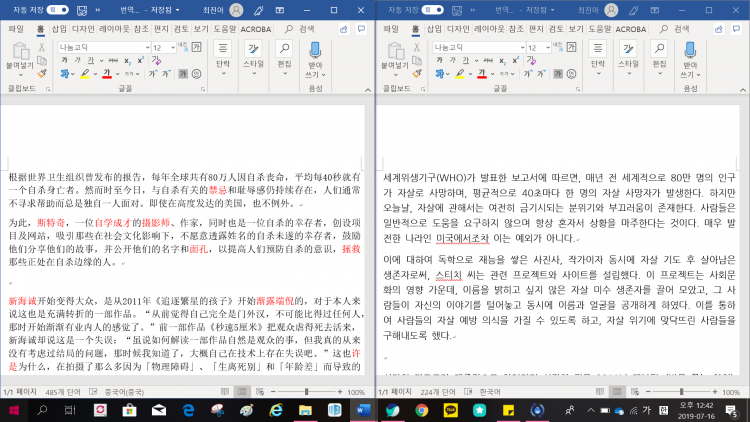Click Cut scissors icon in right Word window
The width and height of the screenshot is (750, 422).
click(417, 47)
